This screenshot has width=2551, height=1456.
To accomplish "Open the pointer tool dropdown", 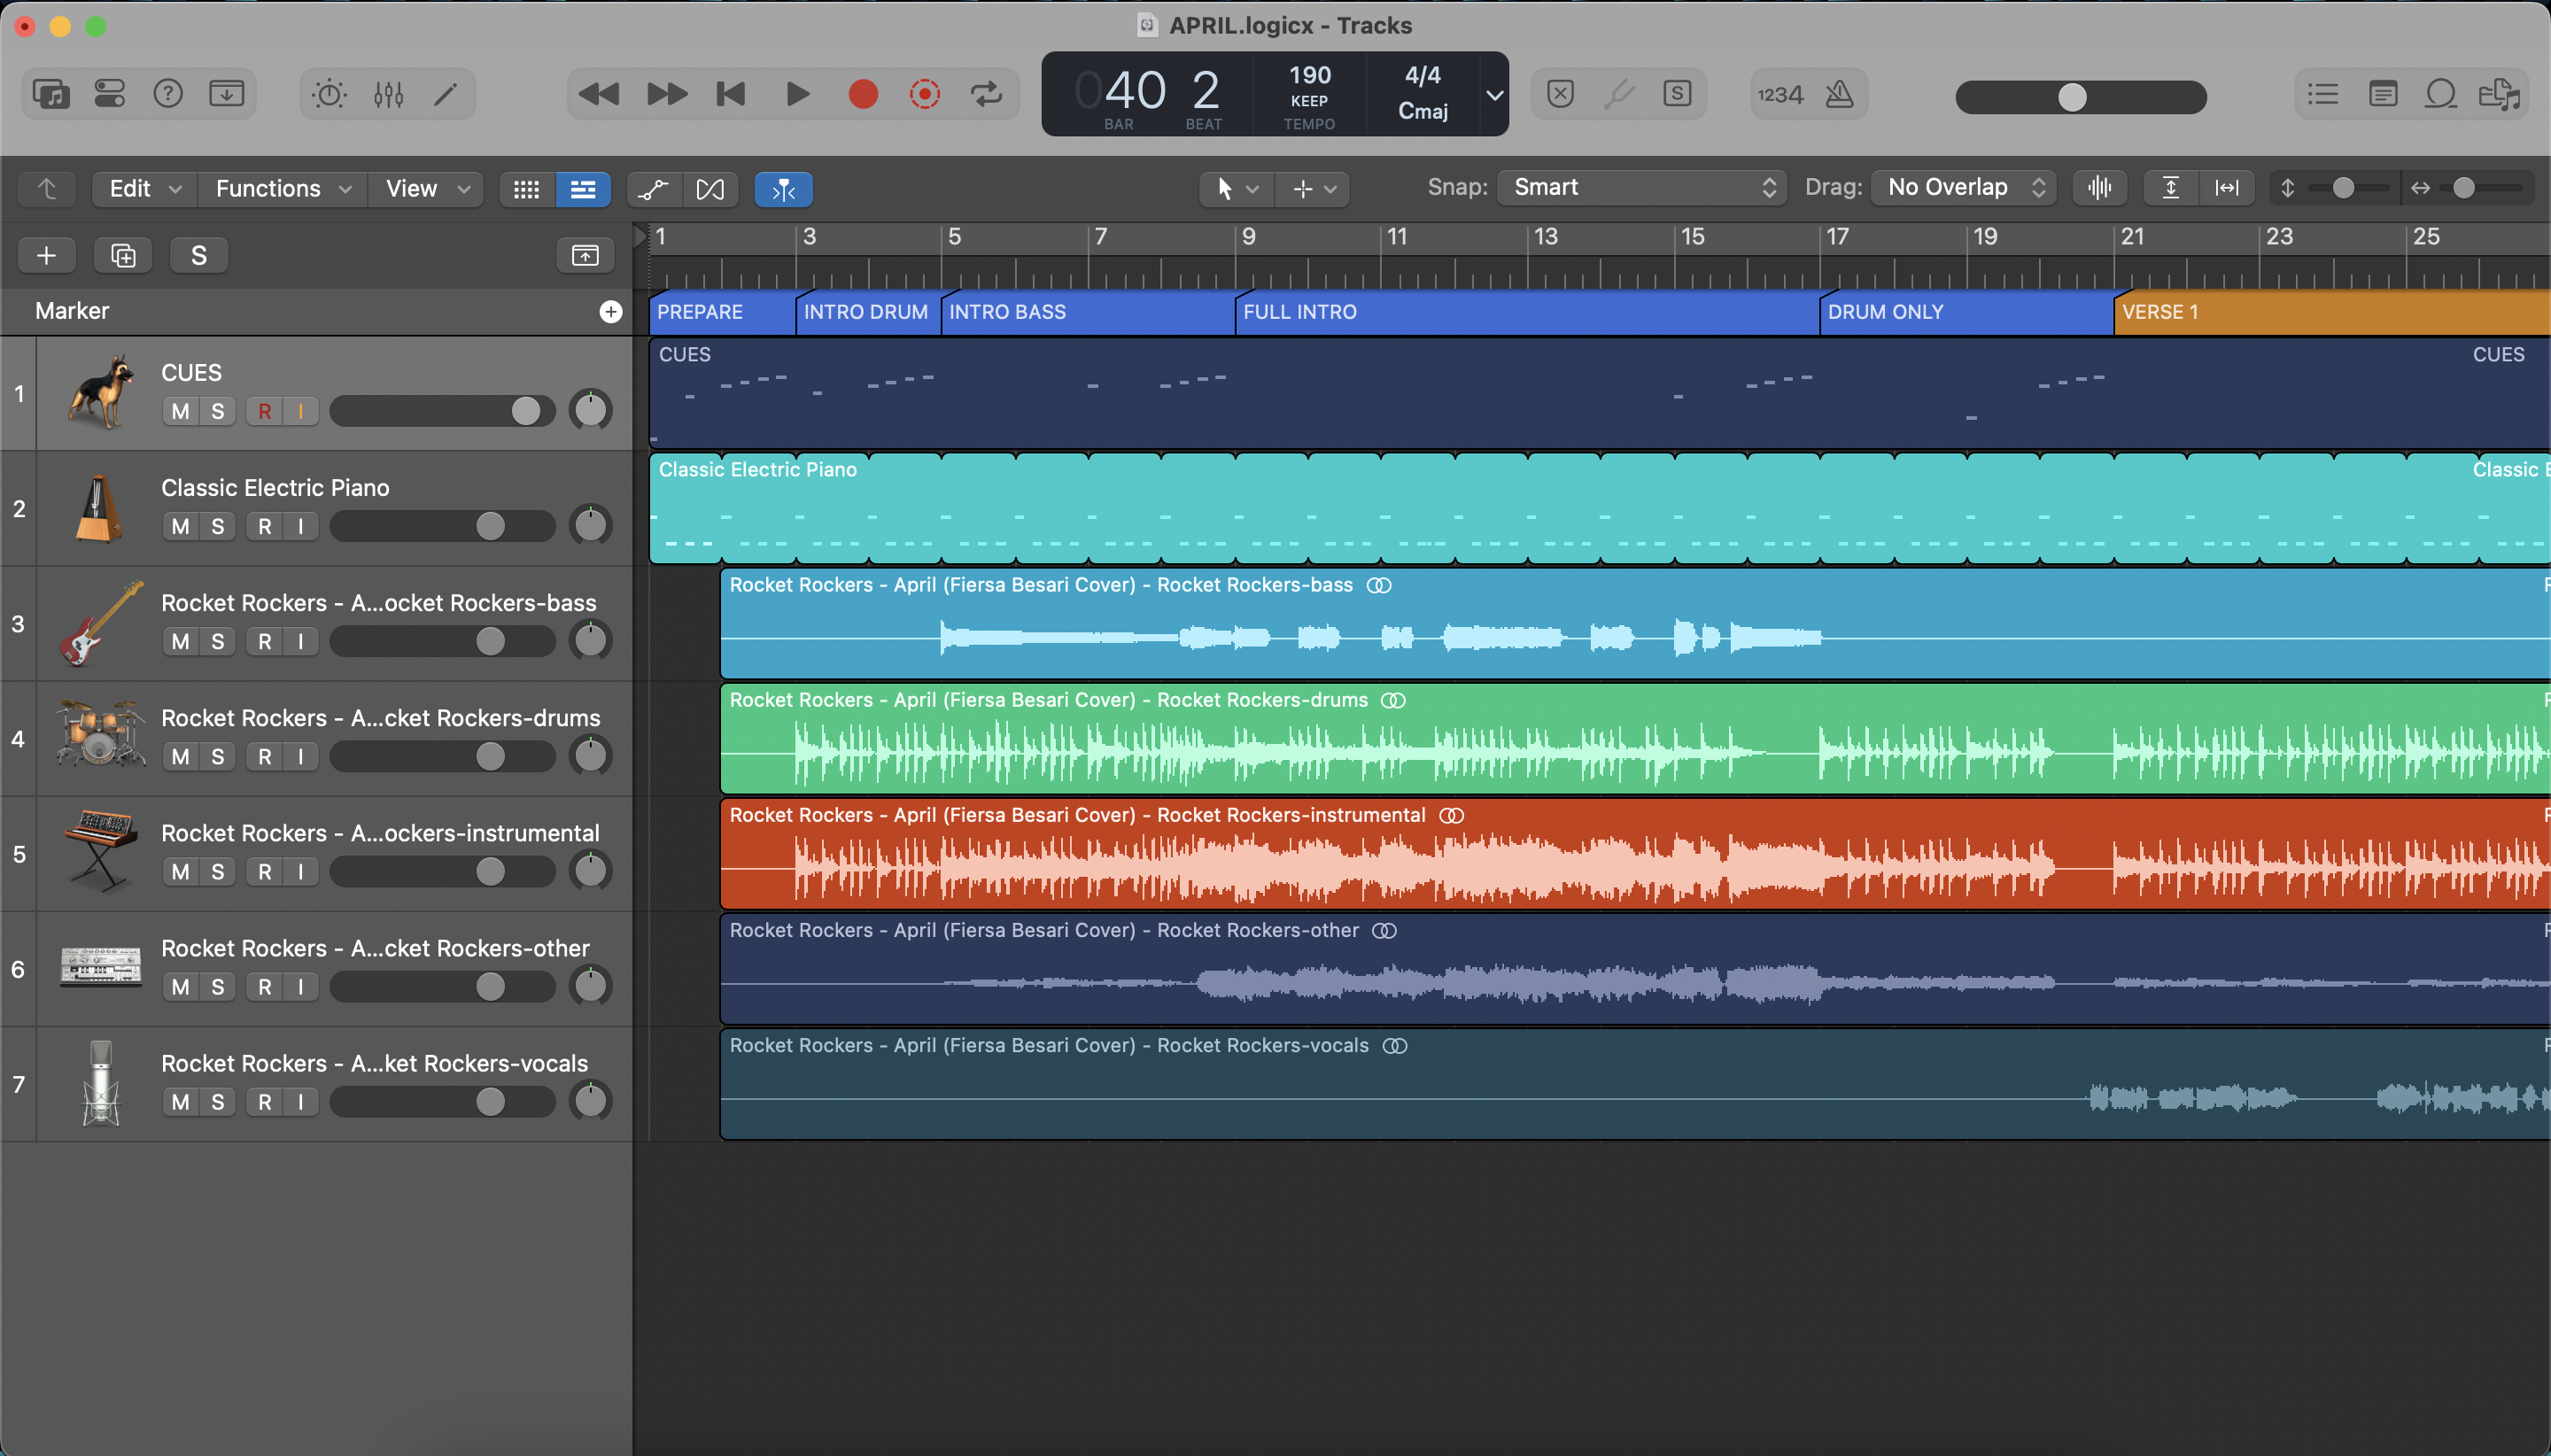I will (x=1237, y=188).
